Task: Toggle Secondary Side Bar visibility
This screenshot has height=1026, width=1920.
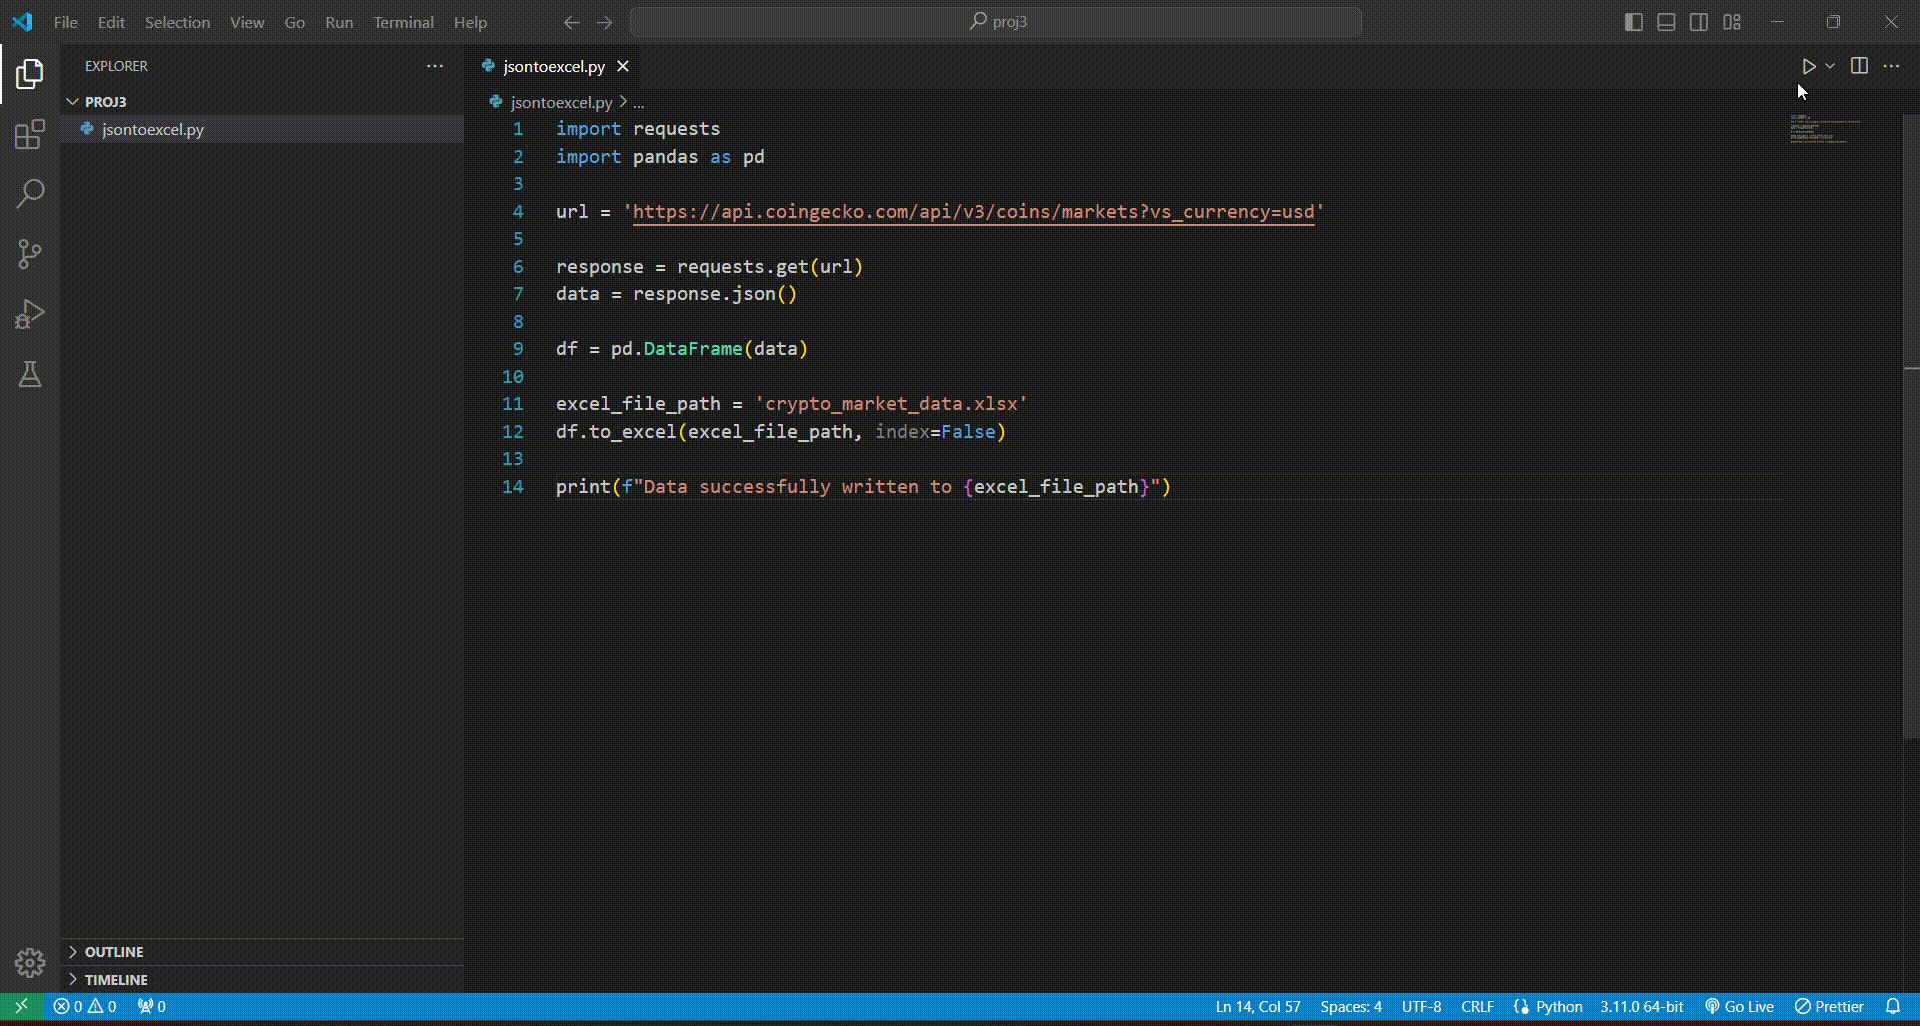Action: (x=1699, y=22)
